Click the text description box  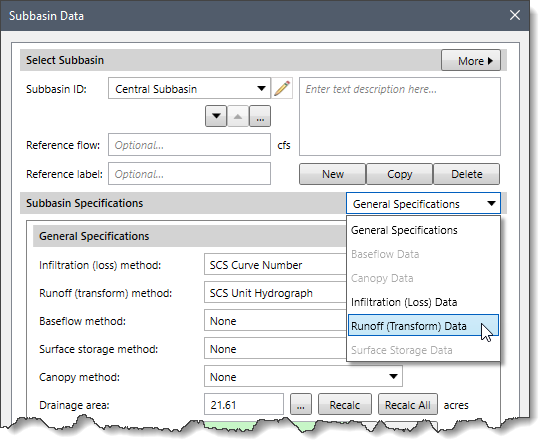point(400,117)
